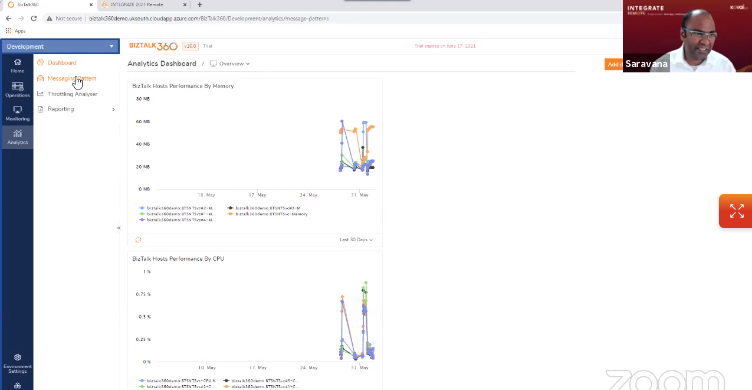Open the Home section in sidebar
The height and width of the screenshot is (390, 752).
[x=17, y=66]
